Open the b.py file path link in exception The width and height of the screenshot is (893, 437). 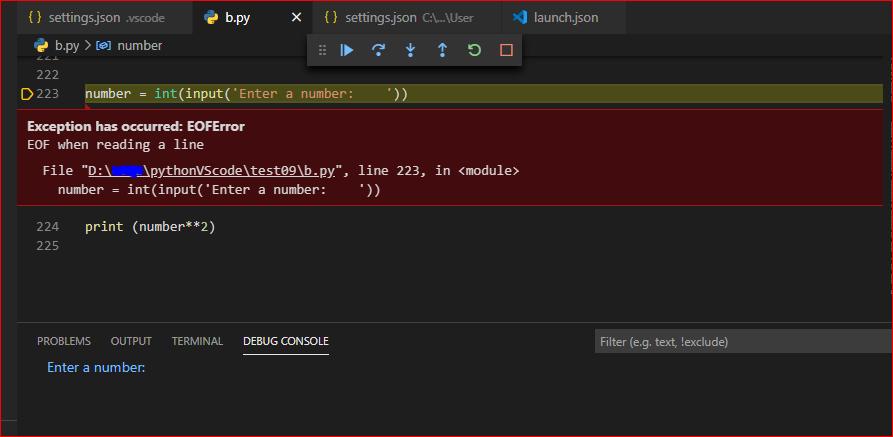tap(212, 170)
